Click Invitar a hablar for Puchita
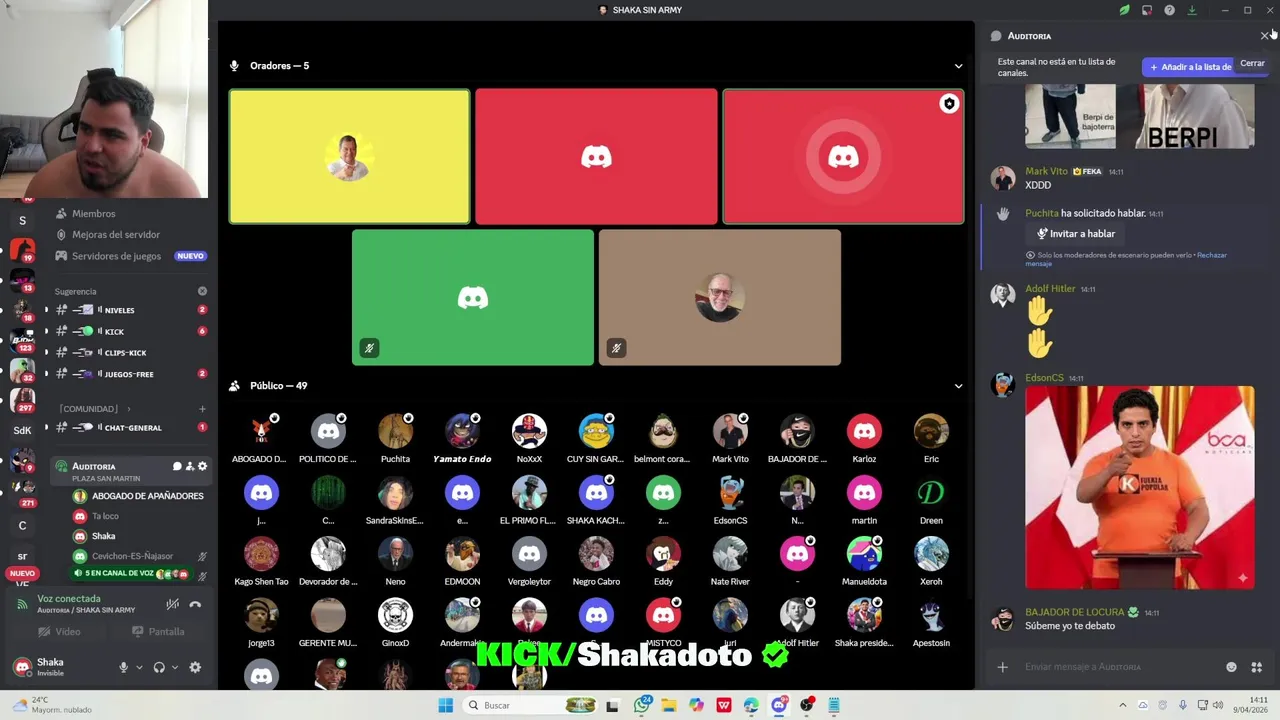This screenshot has height=720, width=1280. pos(1076,234)
